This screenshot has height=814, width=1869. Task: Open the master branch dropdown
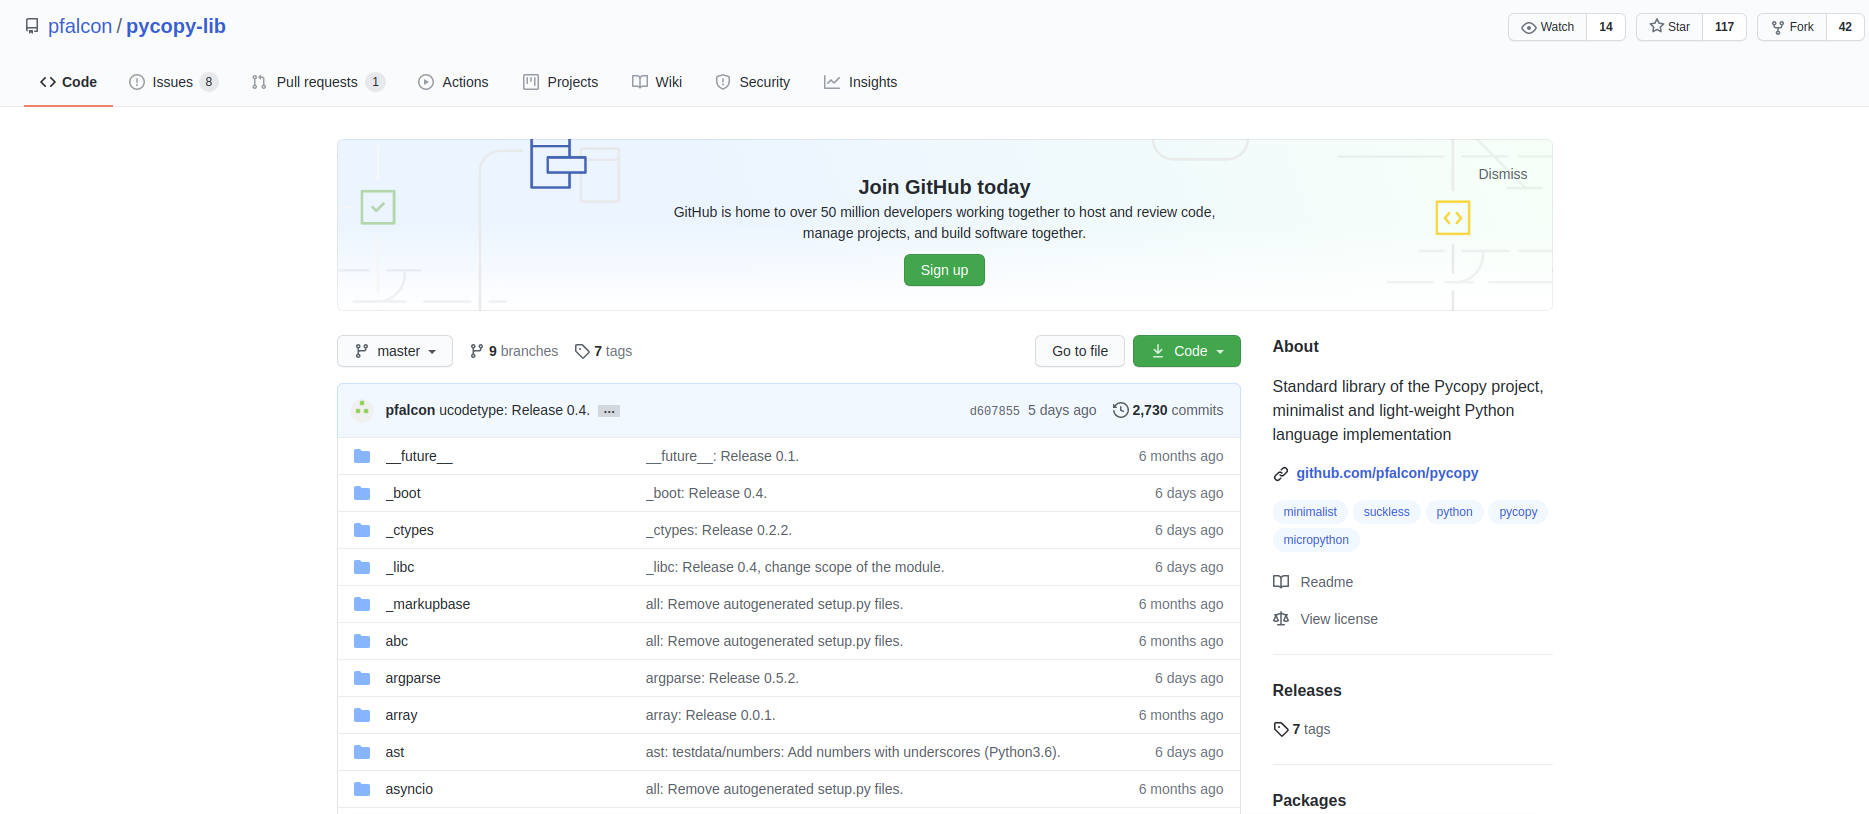coord(395,351)
